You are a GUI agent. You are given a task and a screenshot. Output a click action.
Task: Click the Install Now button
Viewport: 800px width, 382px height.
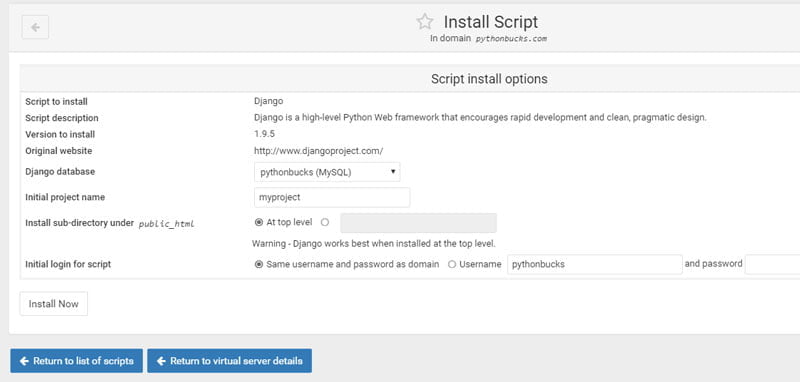[x=54, y=304]
